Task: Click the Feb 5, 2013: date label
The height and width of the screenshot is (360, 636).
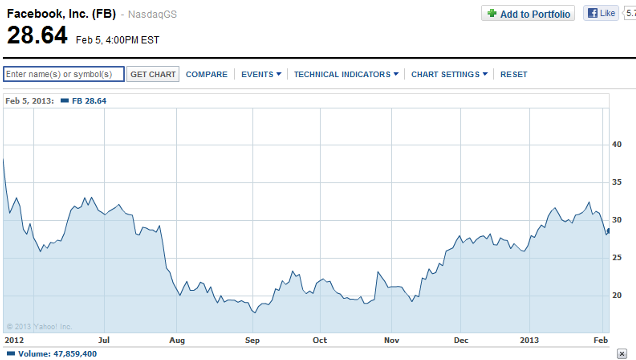Action: 30,101
